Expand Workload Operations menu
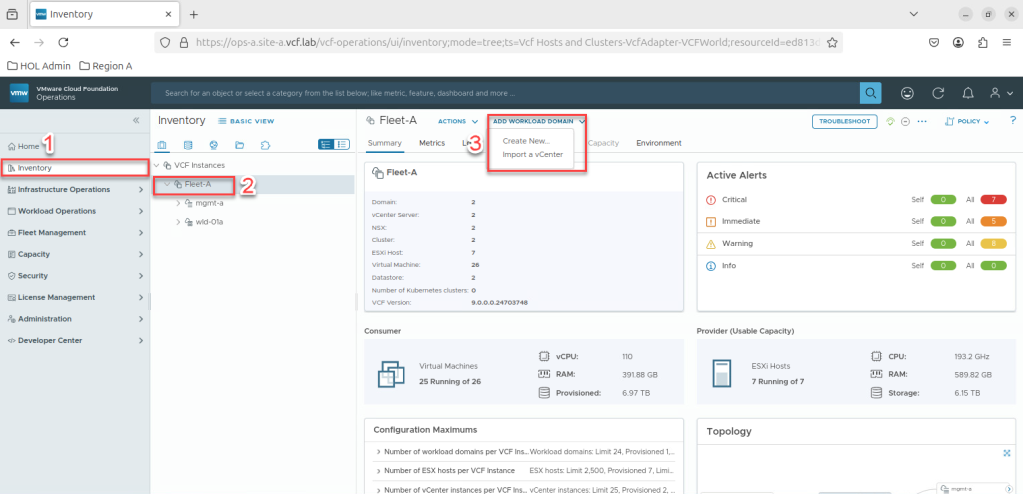 point(75,211)
